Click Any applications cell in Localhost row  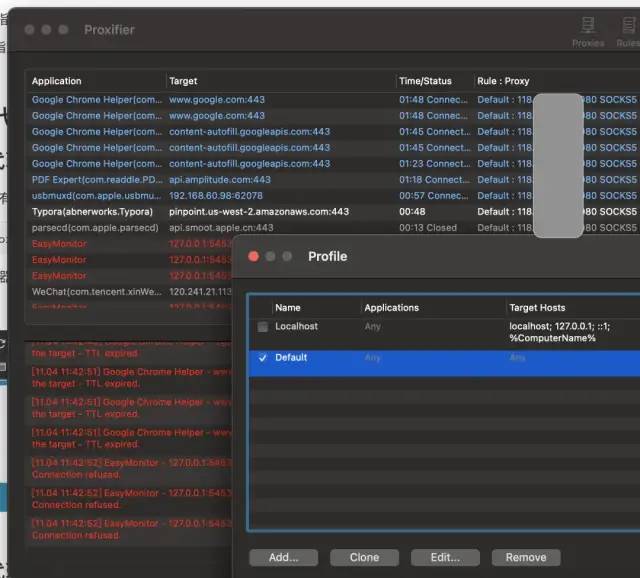372,326
